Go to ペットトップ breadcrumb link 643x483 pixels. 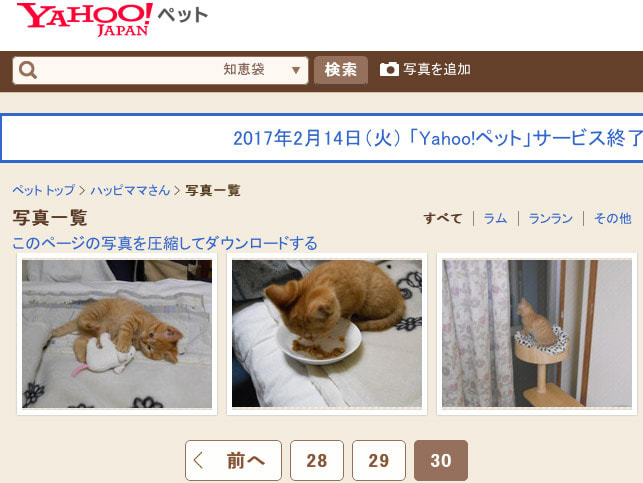[x=43, y=190]
